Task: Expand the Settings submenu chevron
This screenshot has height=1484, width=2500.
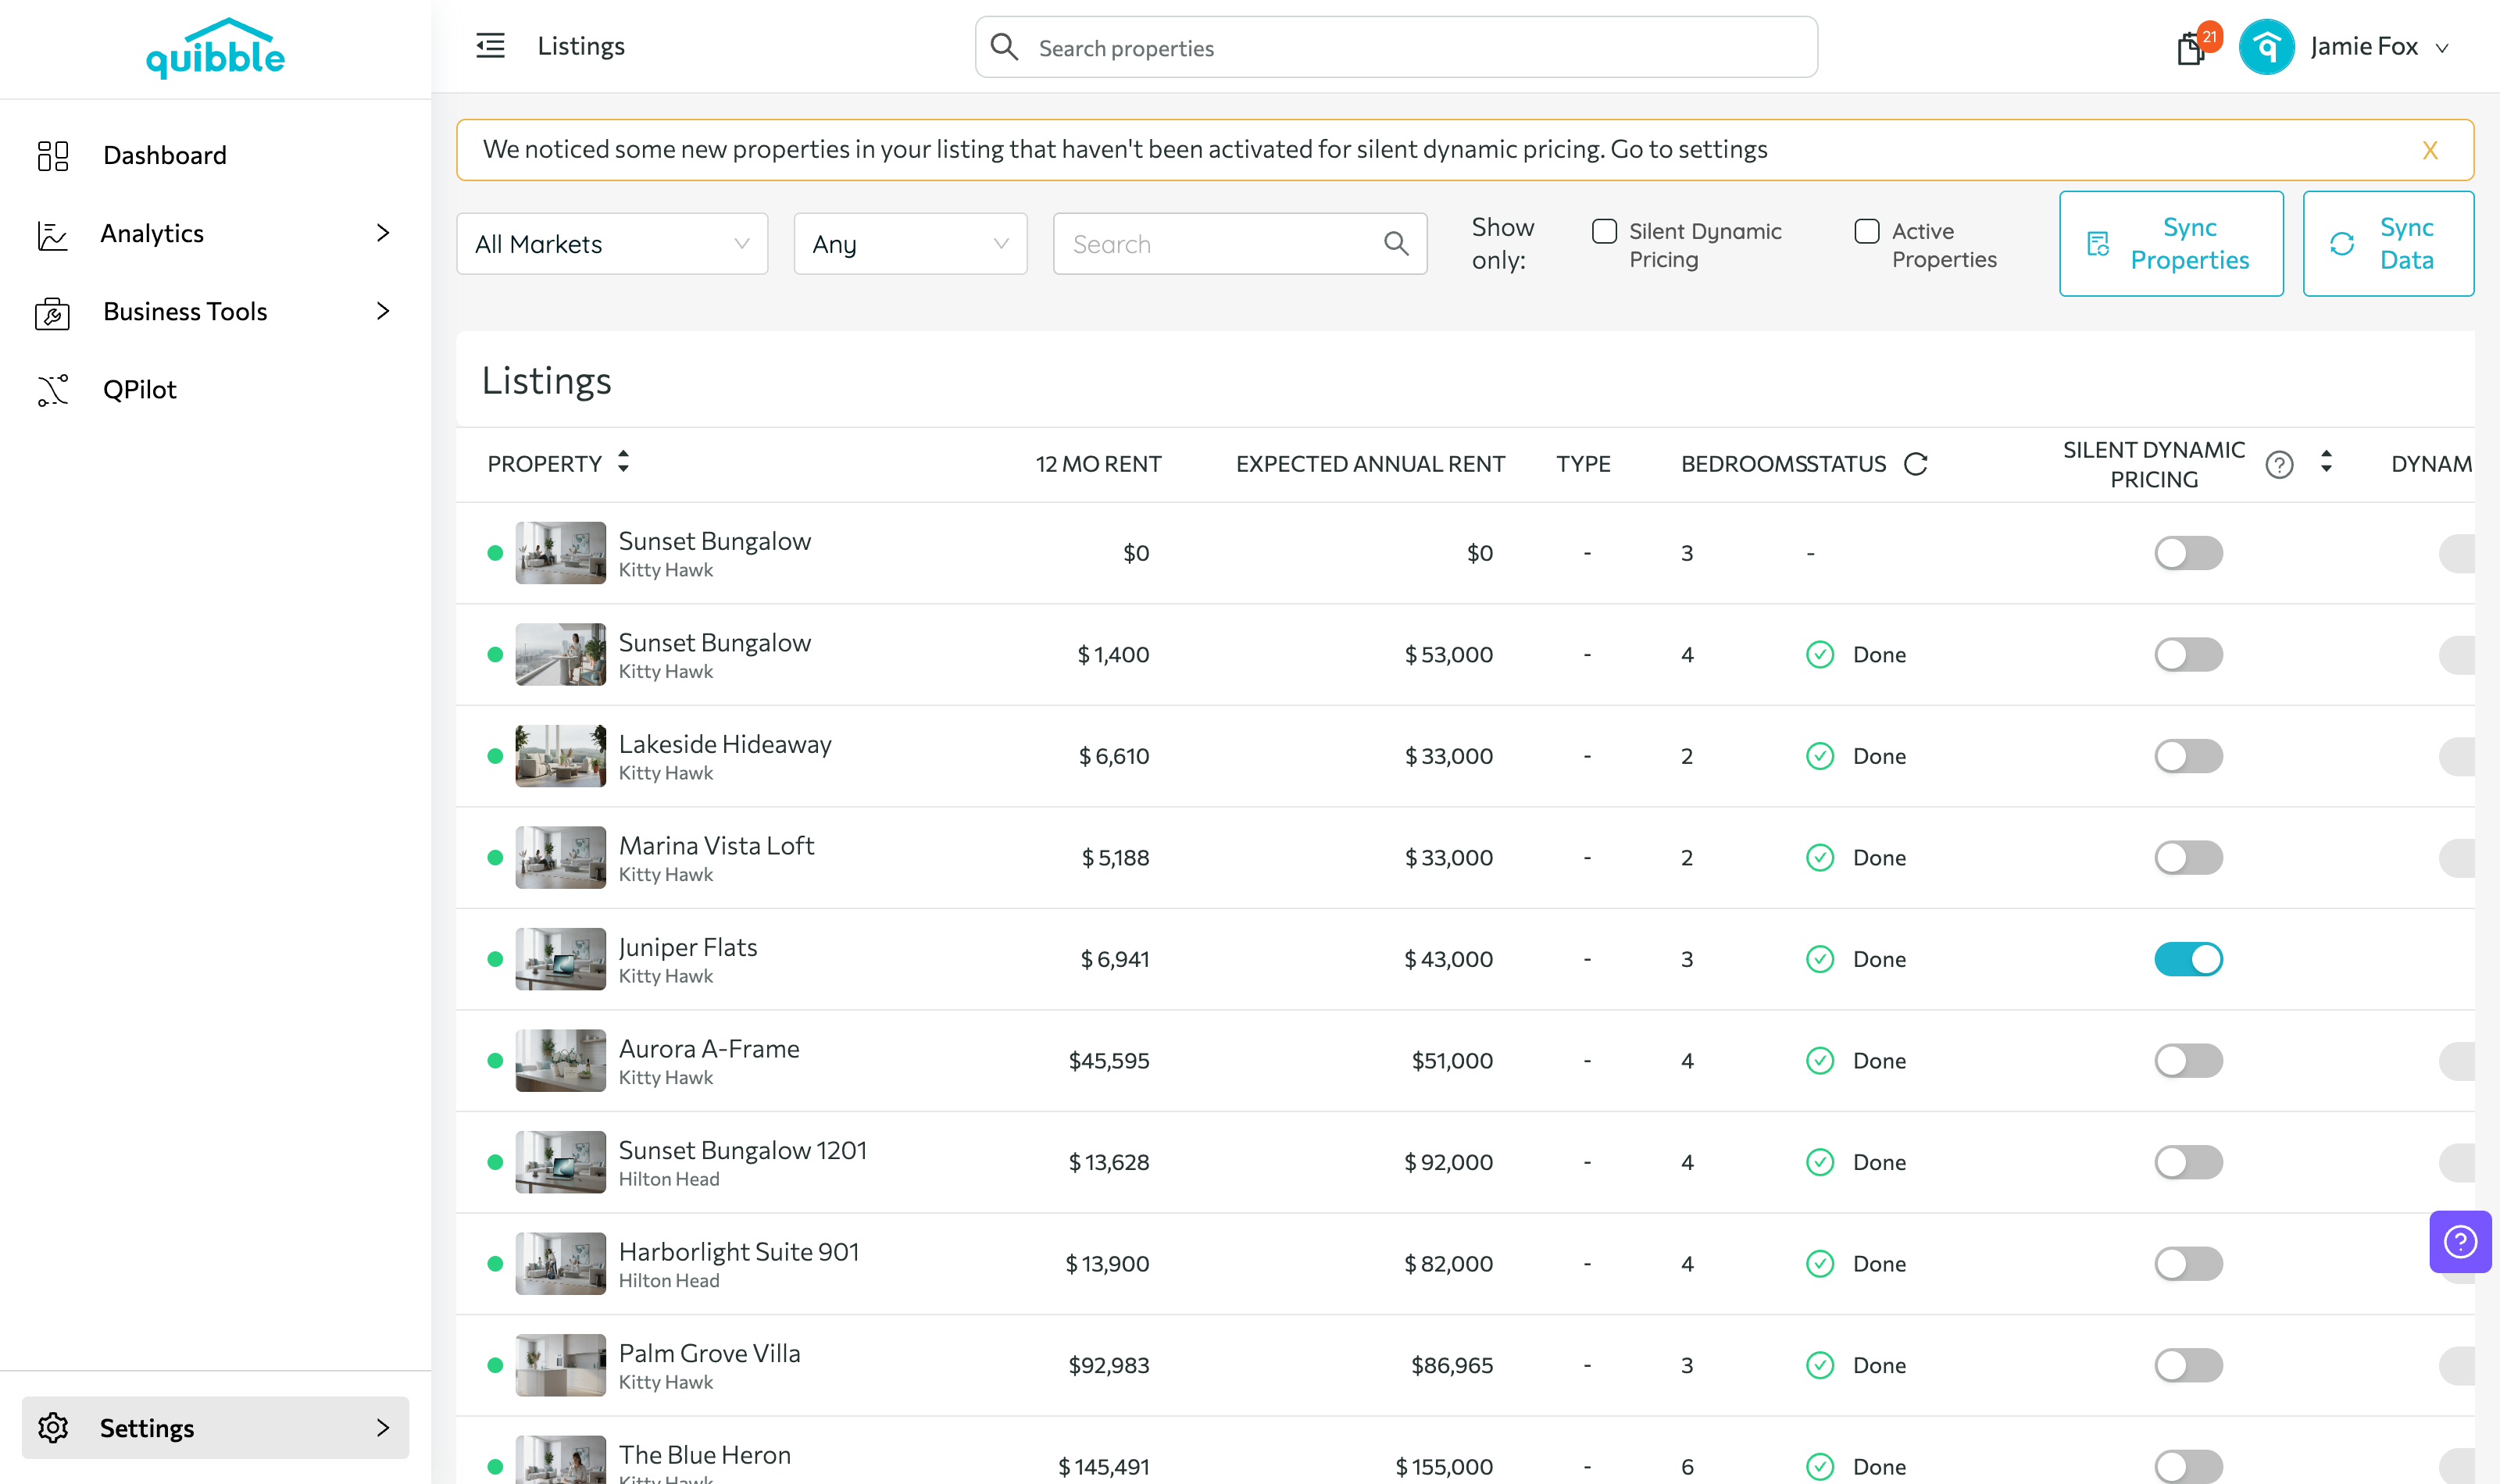Action: tap(382, 1427)
